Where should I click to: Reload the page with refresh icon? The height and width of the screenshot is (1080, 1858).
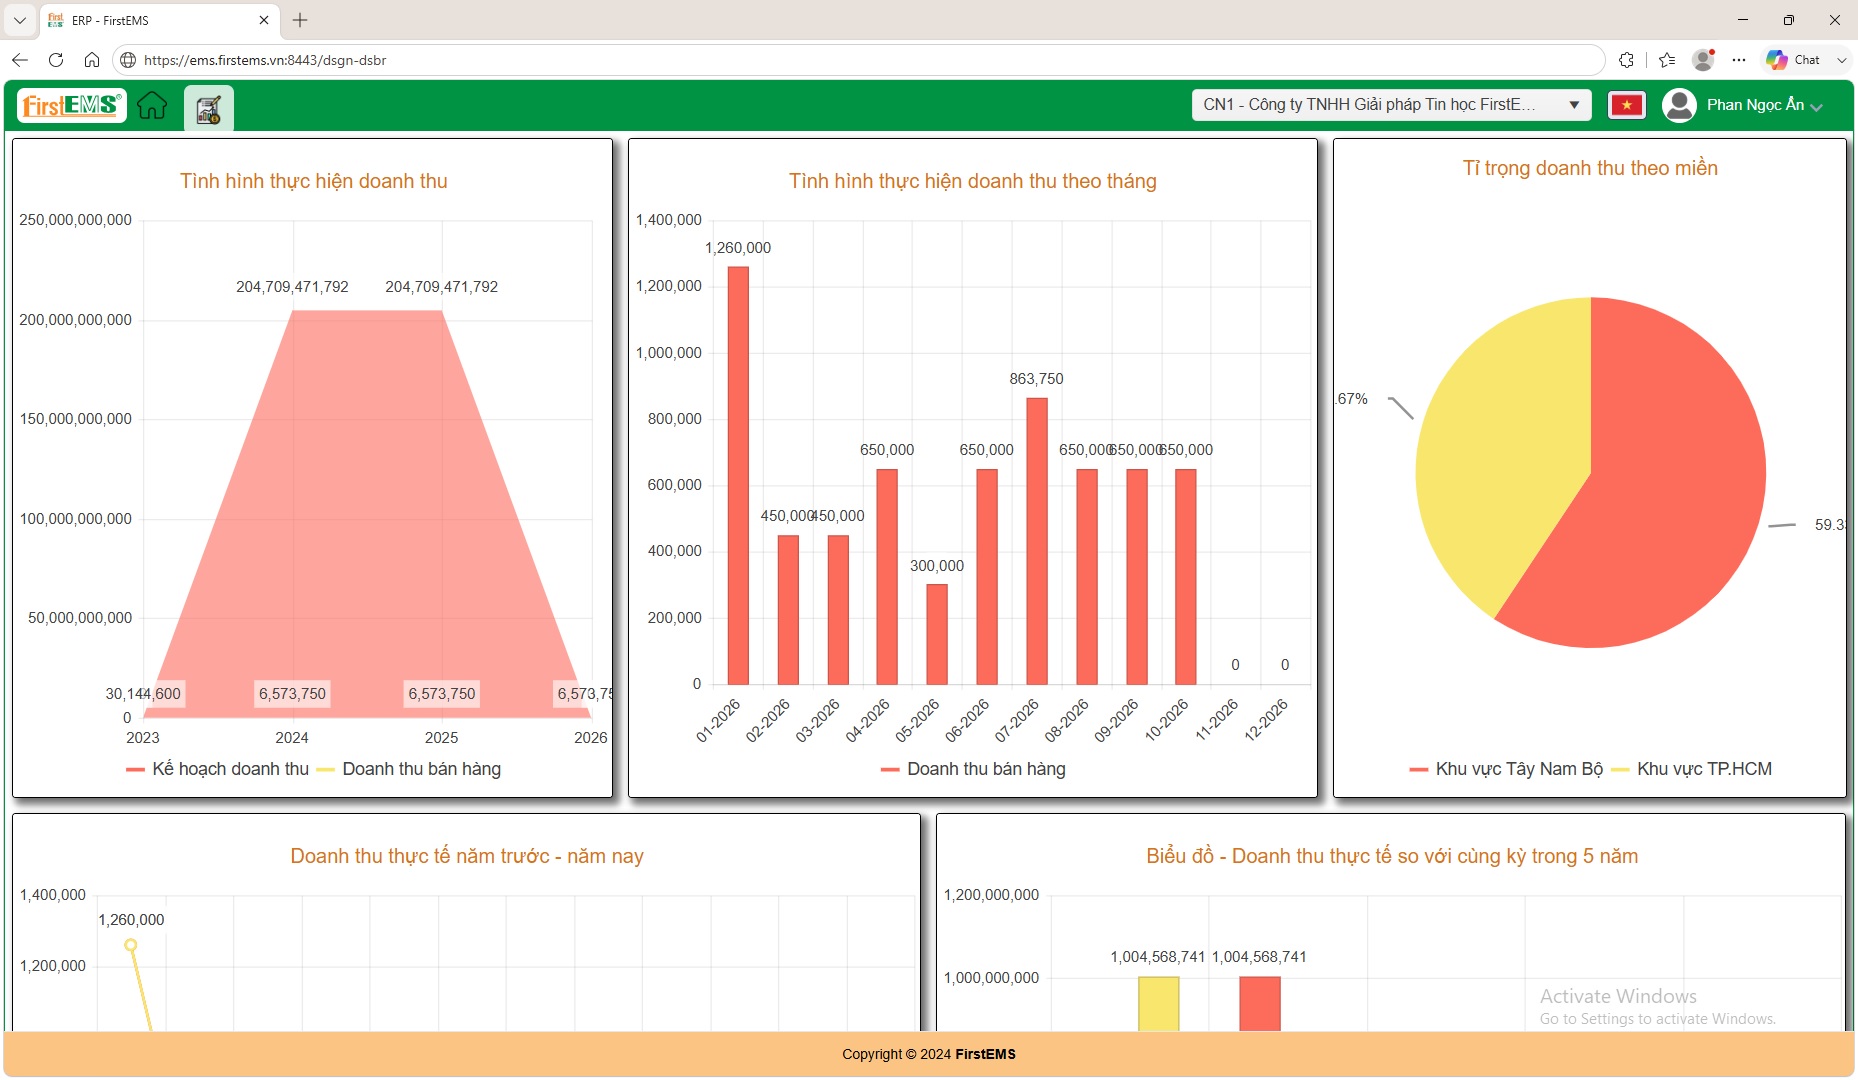pyautogui.click(x=56, y=60)
